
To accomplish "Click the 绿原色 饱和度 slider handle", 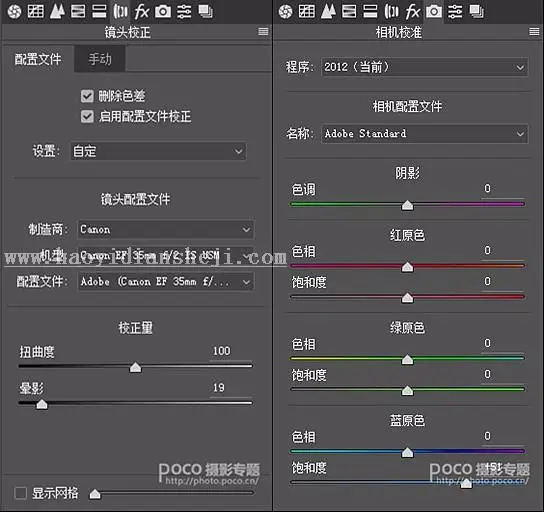I will point(407,391).
